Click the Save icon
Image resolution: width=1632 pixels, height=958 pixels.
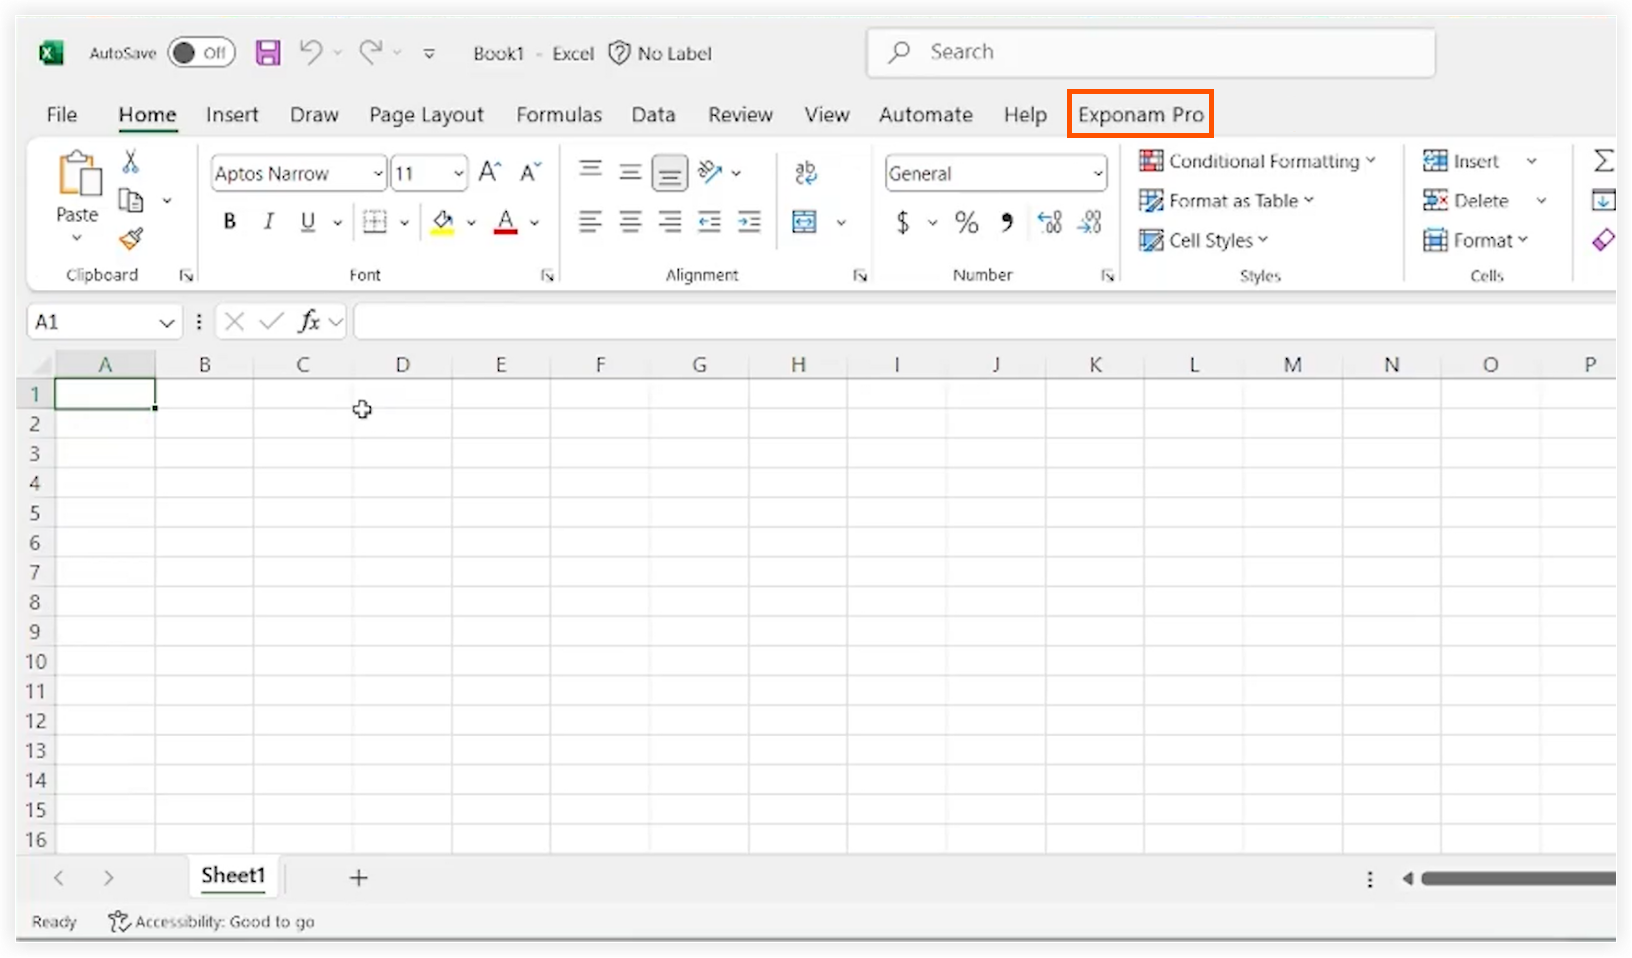click(268, 53)
